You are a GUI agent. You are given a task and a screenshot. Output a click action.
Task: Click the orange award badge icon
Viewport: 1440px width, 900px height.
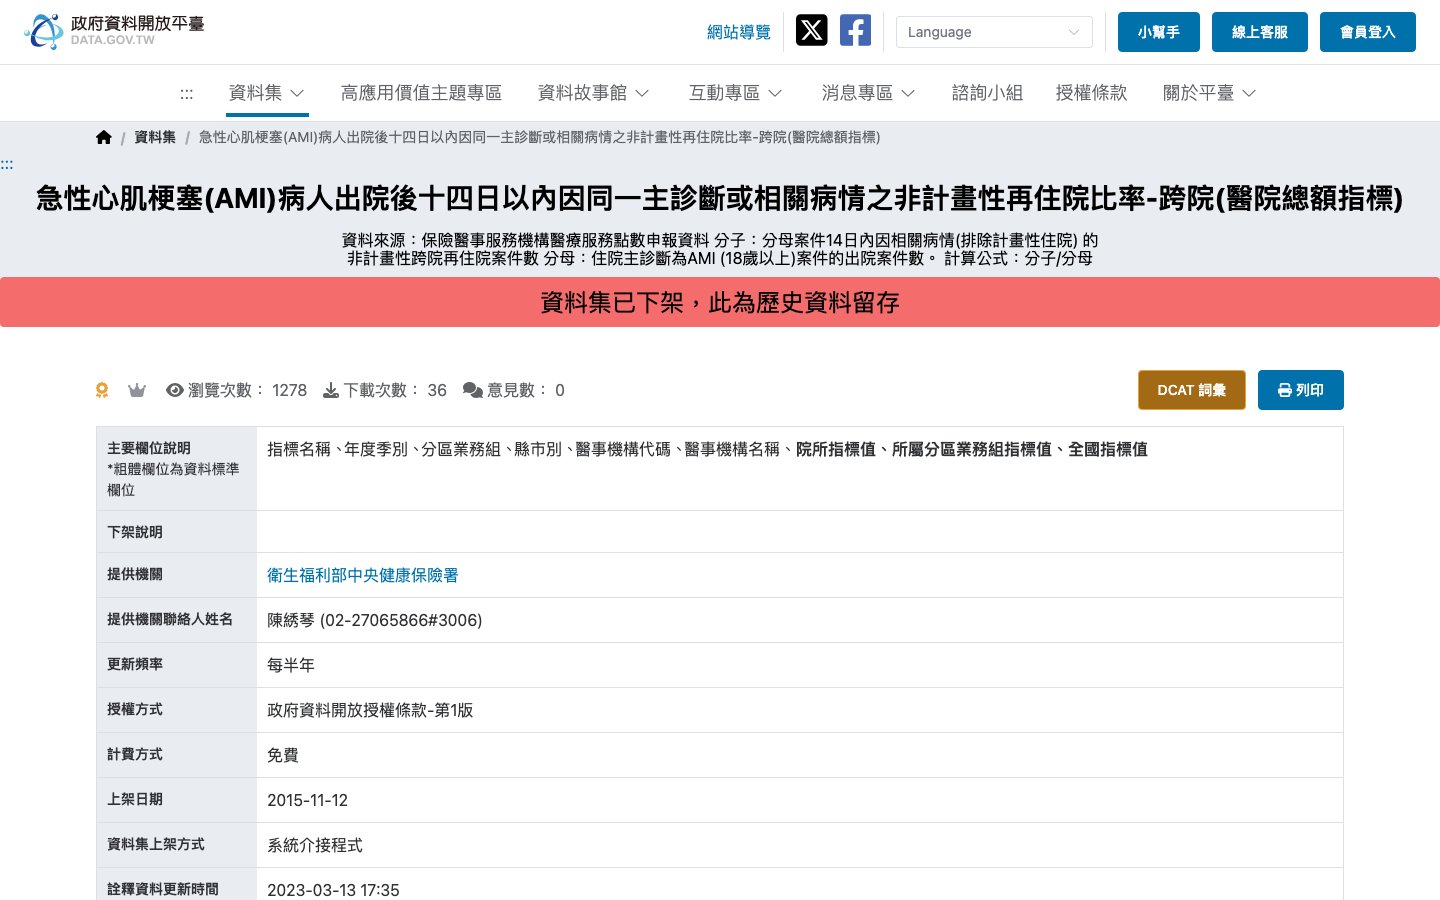[102, 390]
